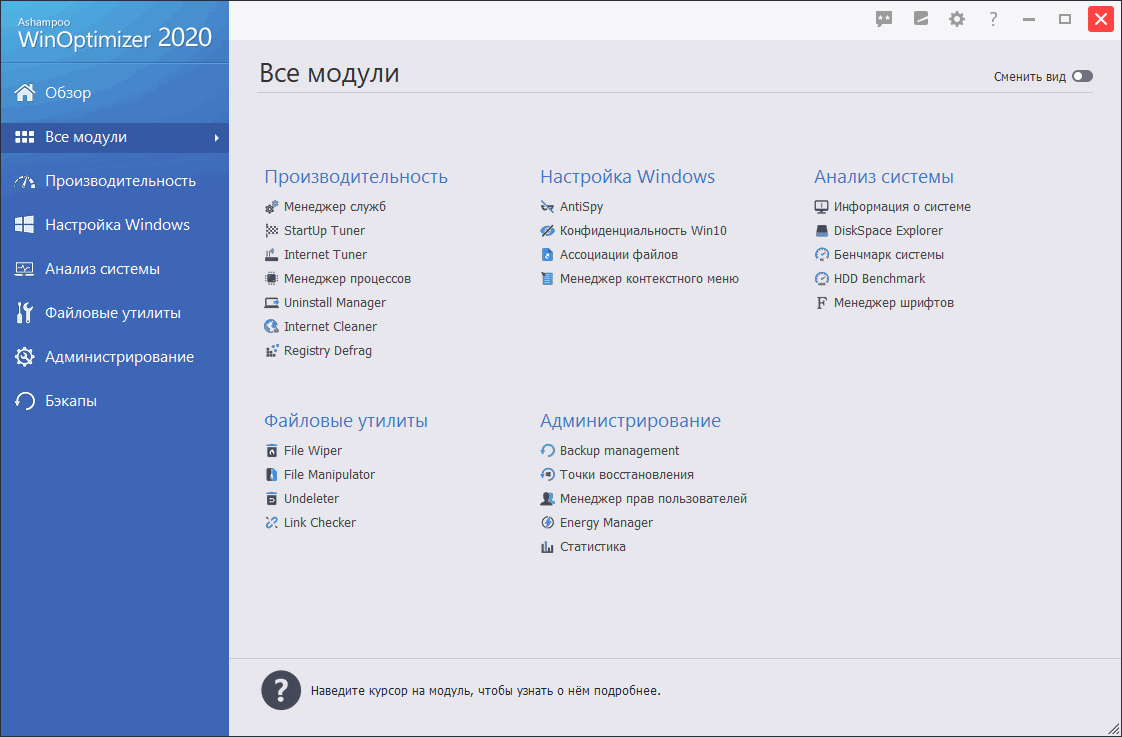The height and width of the screenshot is (737, 1122).
Task: Click the HDD Benchmark gauge icon
Action: pyautogui.click(x=821, y=279)
